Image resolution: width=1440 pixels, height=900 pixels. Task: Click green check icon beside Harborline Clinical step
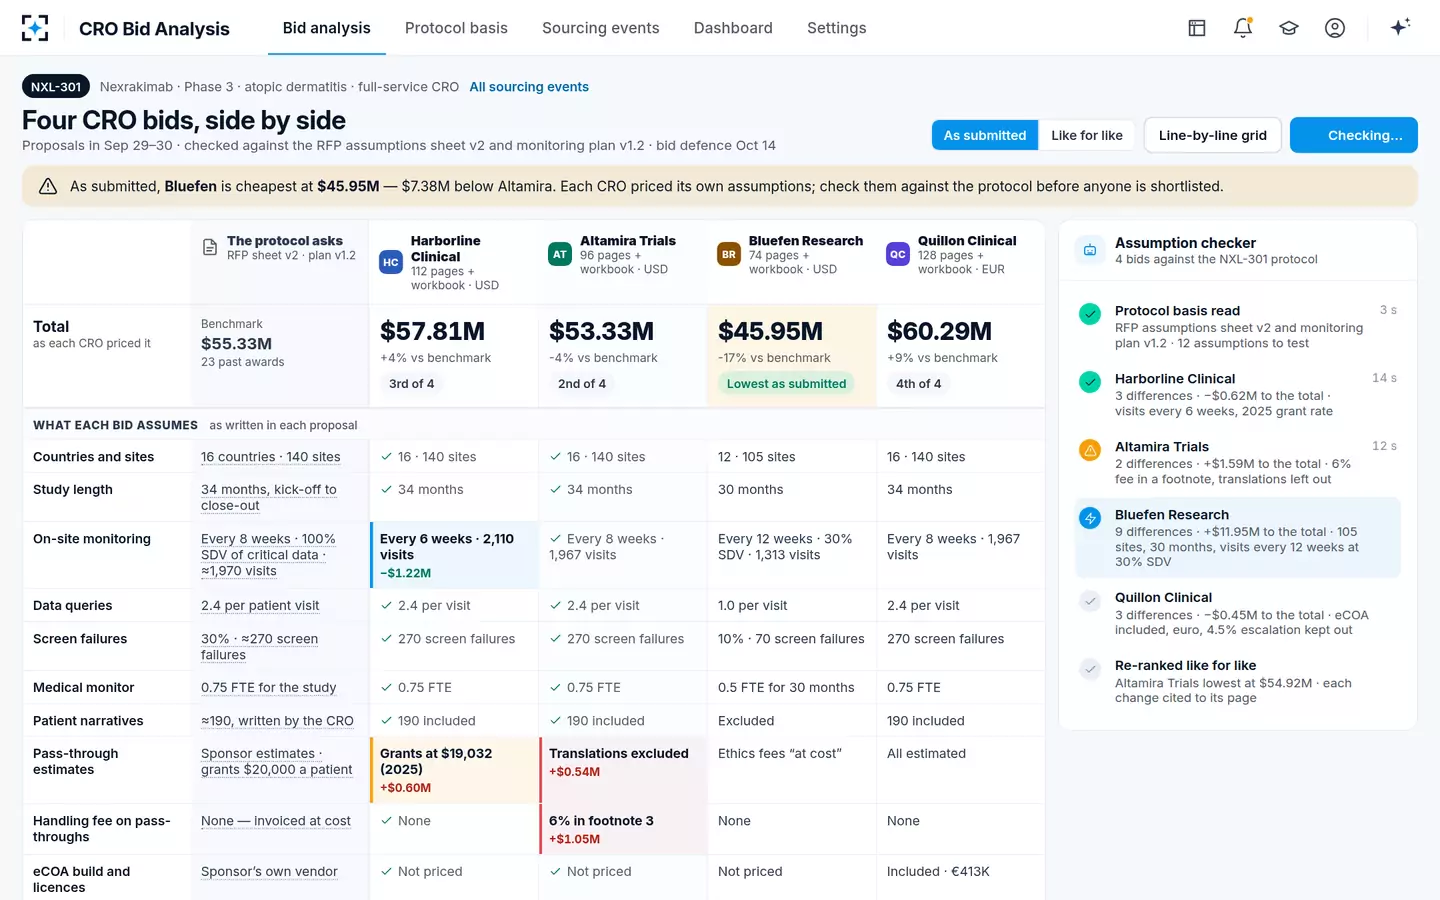click(x=1090, y=382)
